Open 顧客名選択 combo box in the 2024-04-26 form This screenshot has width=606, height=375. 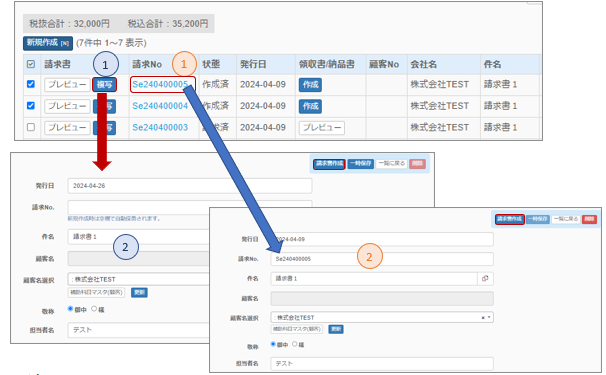(x=139, y=279)
